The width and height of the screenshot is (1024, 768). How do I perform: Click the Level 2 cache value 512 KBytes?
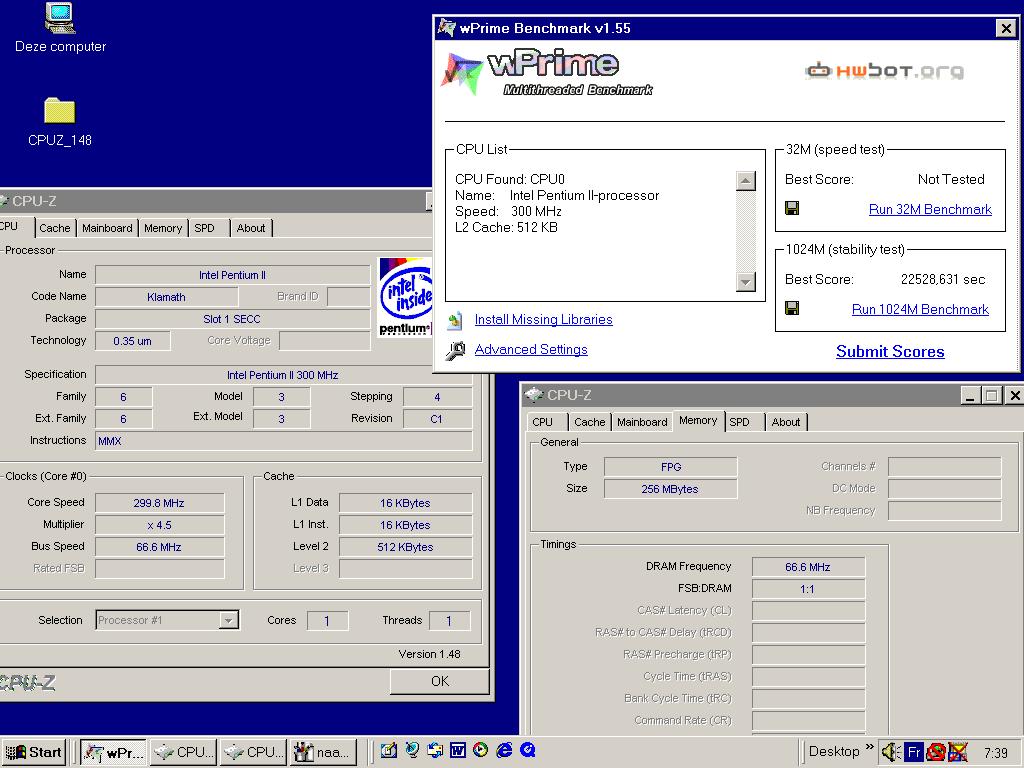pyautogui.click(x=405, y=547)
